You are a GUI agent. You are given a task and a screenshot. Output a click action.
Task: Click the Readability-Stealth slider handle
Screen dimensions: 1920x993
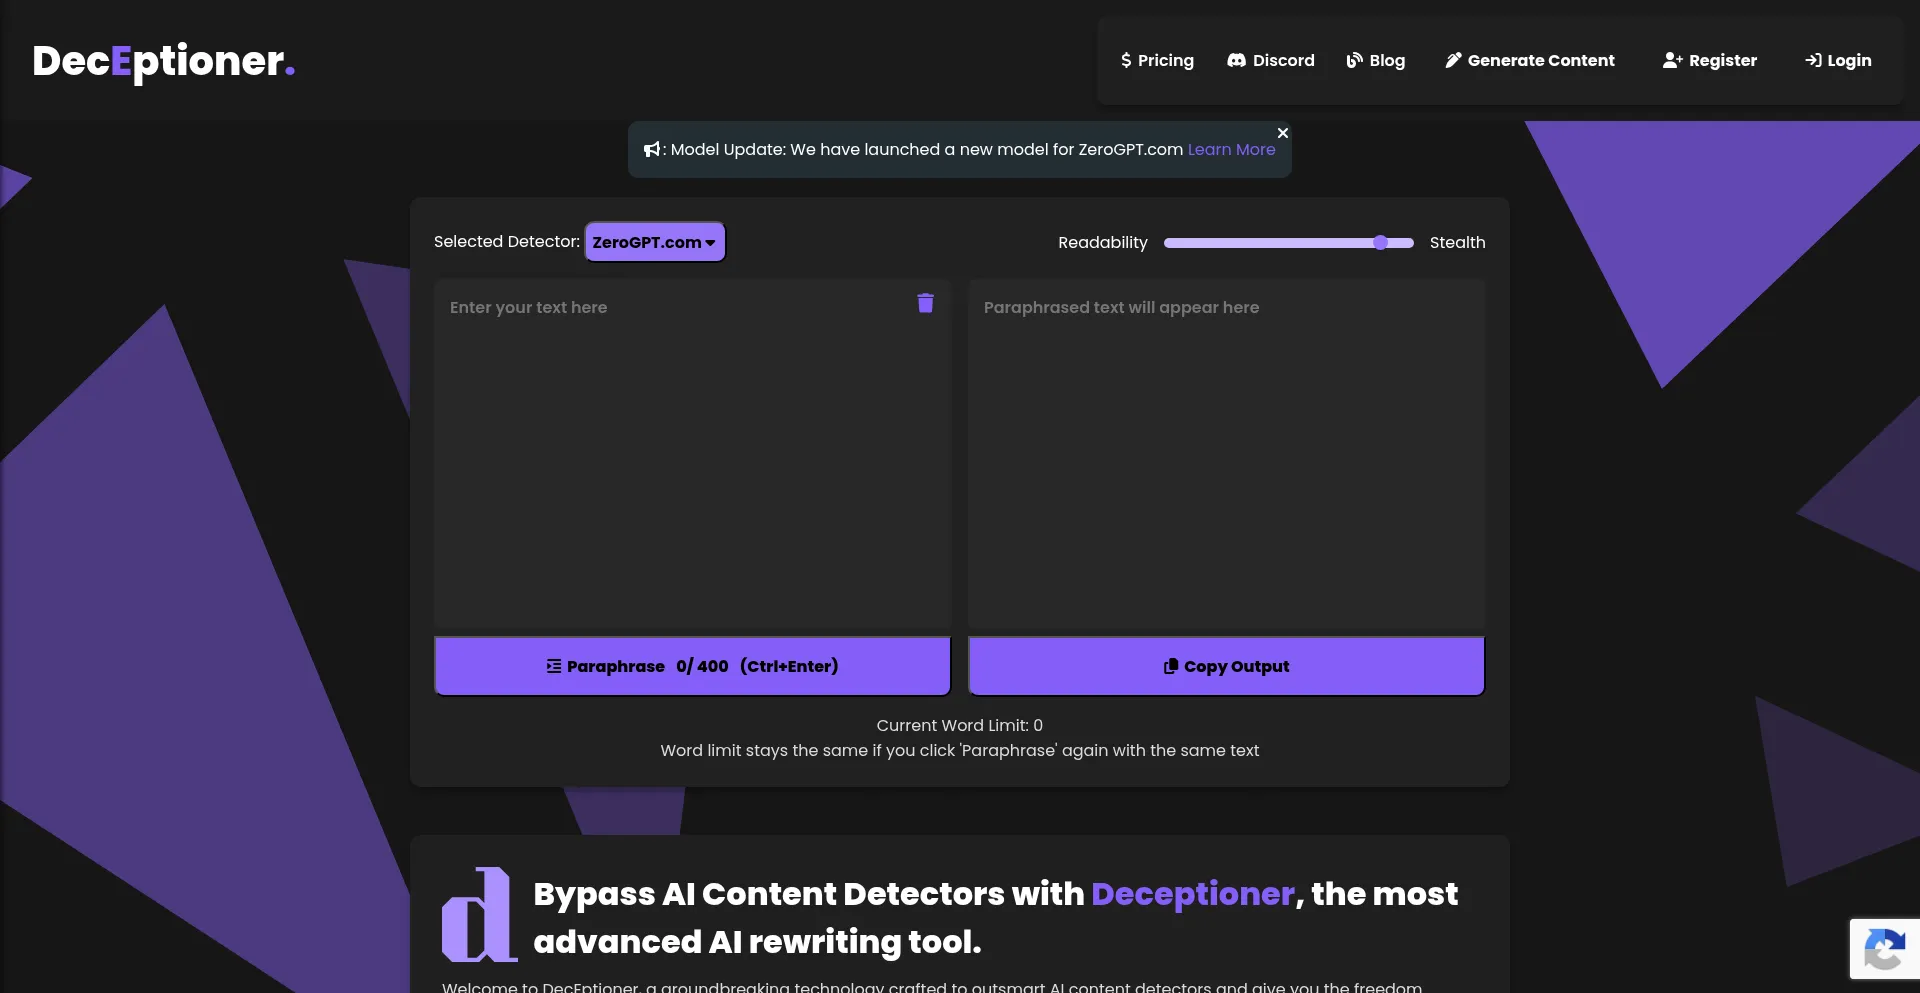(1380, 242)
